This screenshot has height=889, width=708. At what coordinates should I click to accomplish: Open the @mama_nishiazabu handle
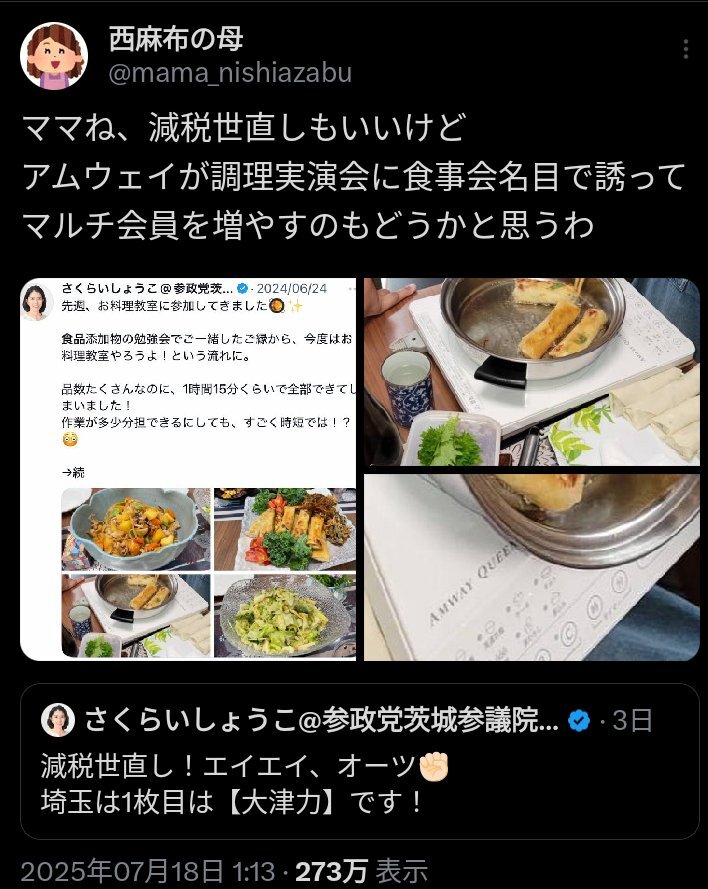(x=230, y=74)
